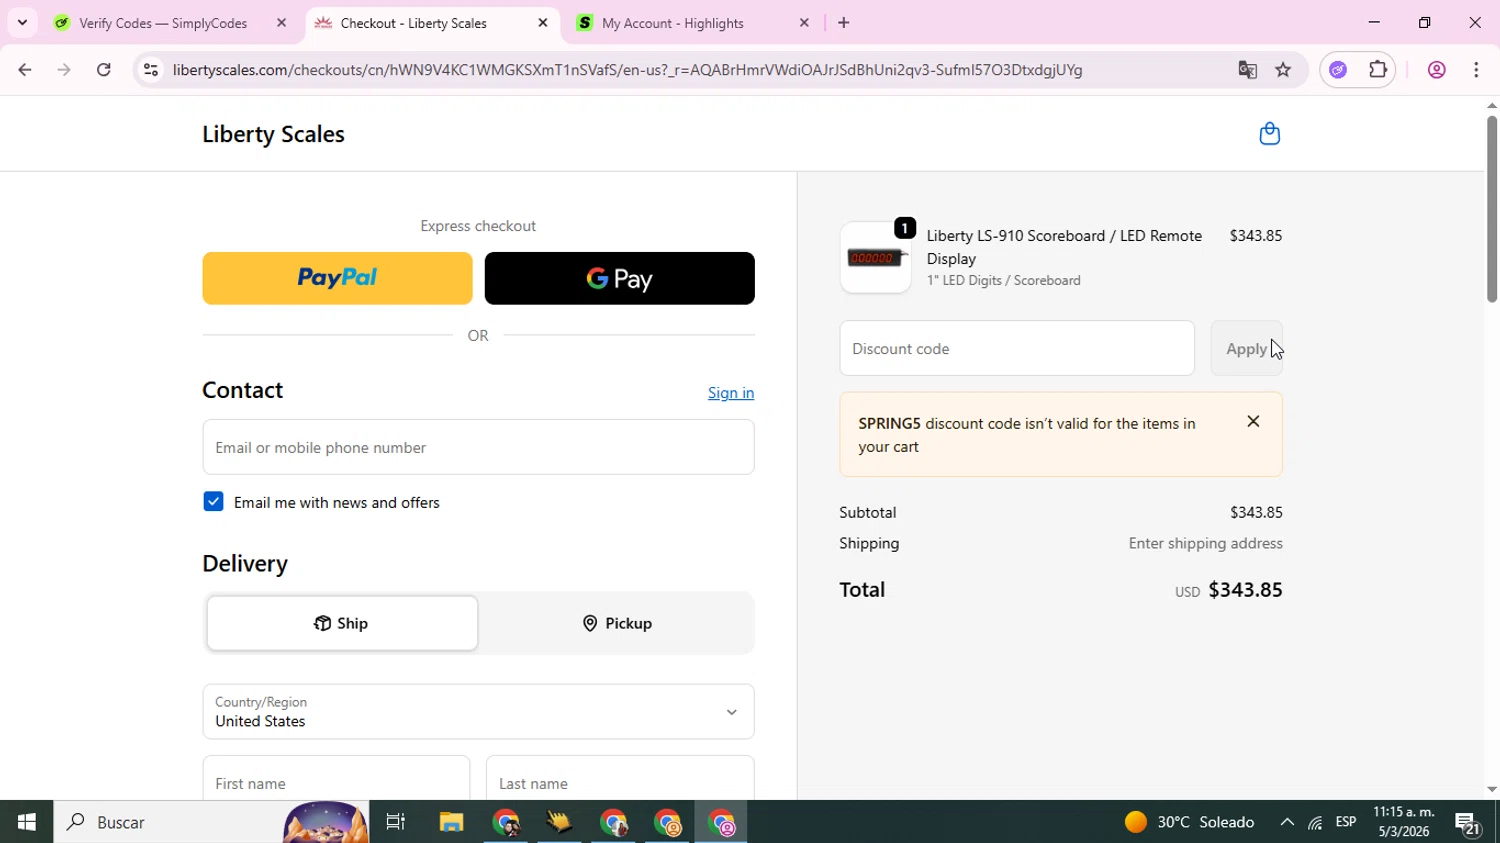
Task: Open the Windows Start menu
Action: (26, 822)
